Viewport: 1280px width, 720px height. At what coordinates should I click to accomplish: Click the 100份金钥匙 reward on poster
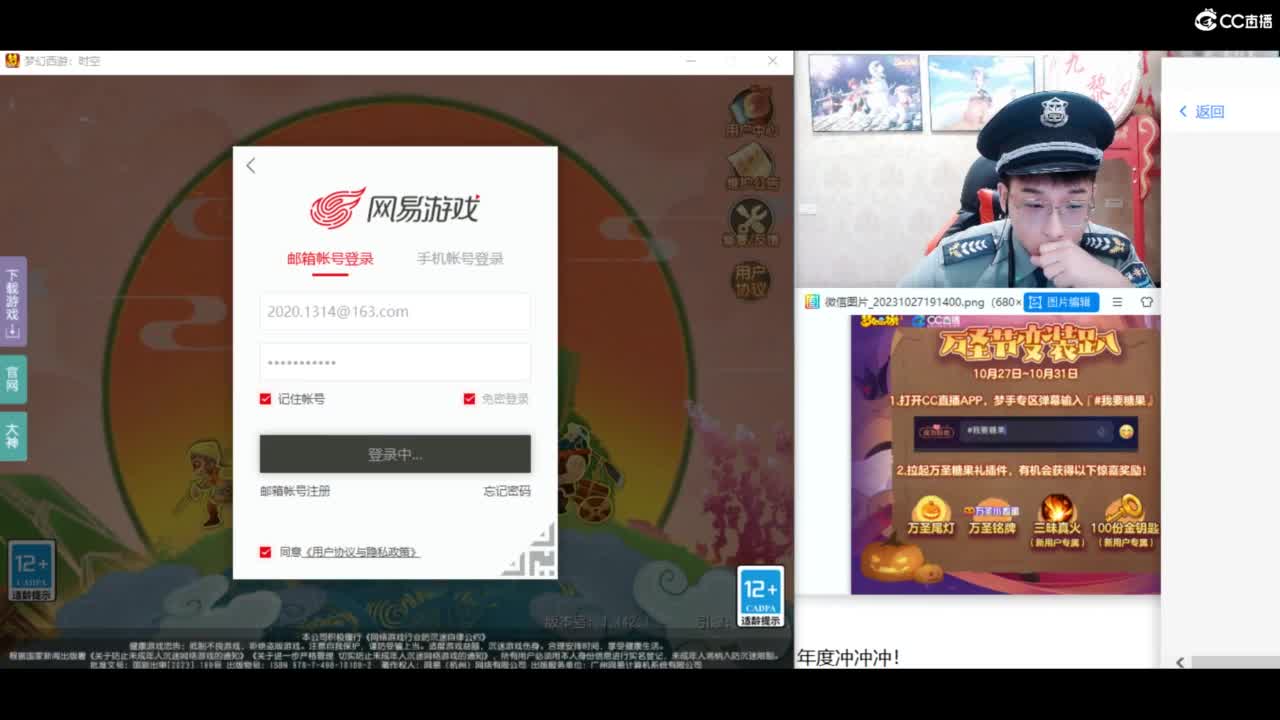1125,520
